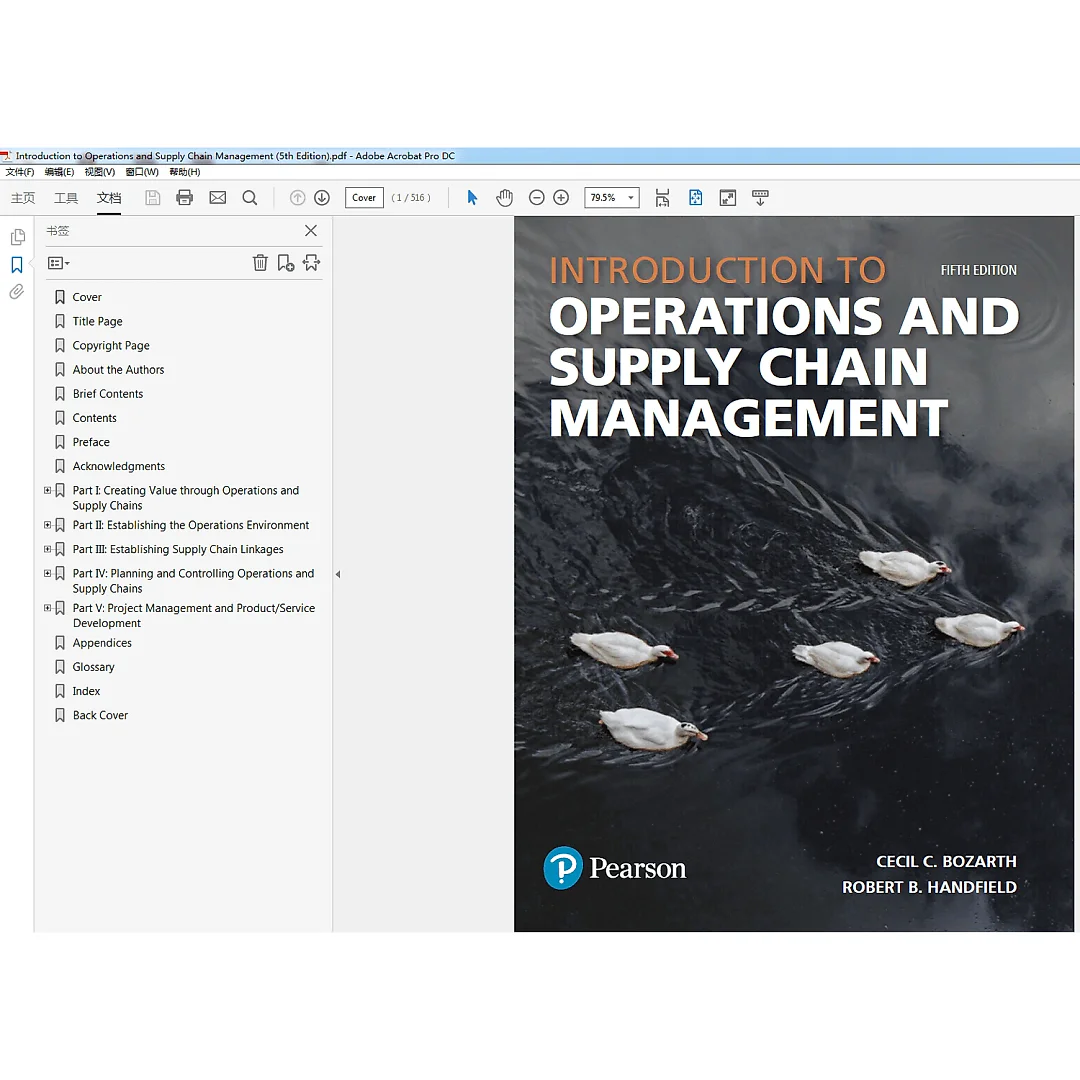Screen dimensions: 1080x1080
Task: Select Part III: Establishing Supply Chain Linkages
Action: pos(178,549)
